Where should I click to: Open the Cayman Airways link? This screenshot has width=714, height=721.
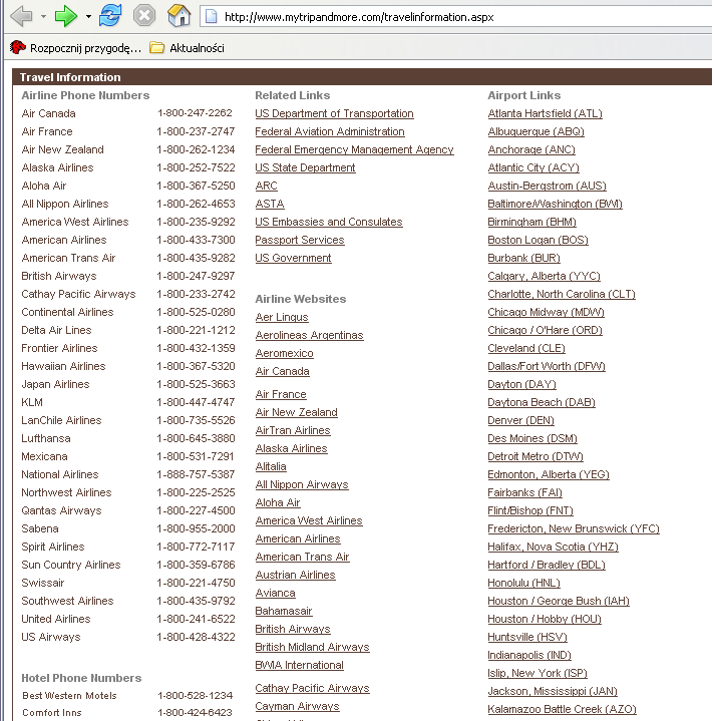297,706
